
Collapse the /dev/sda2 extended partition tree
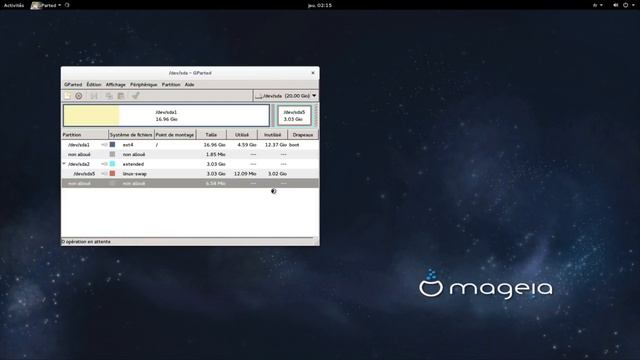tap(64, 164)
